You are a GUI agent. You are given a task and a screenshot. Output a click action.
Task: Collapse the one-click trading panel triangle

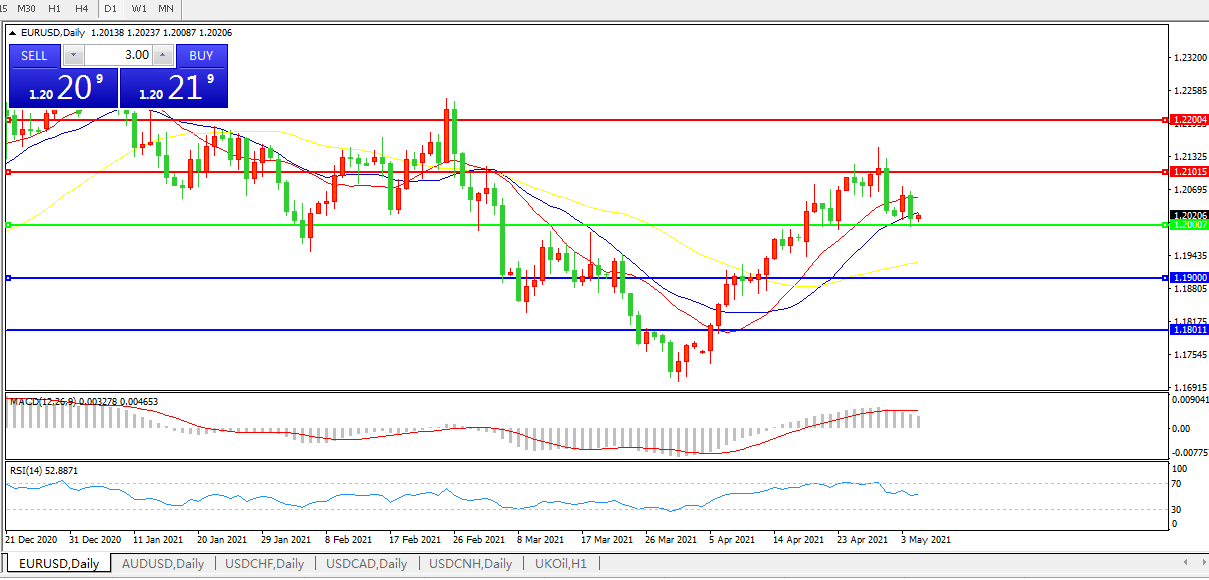(13, 33)
